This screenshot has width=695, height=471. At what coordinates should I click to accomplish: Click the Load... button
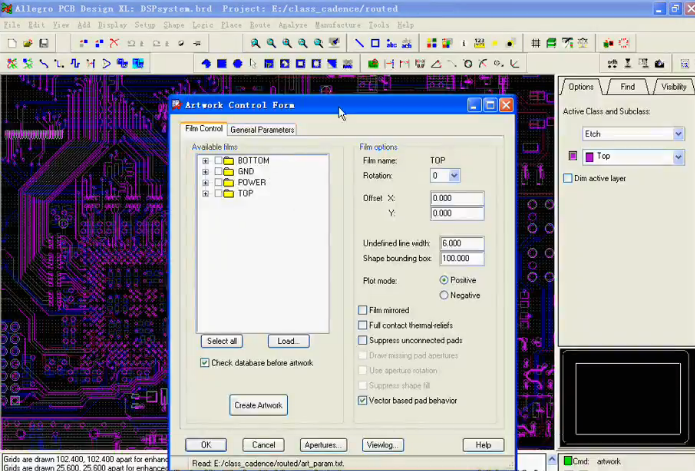point(289,341)
